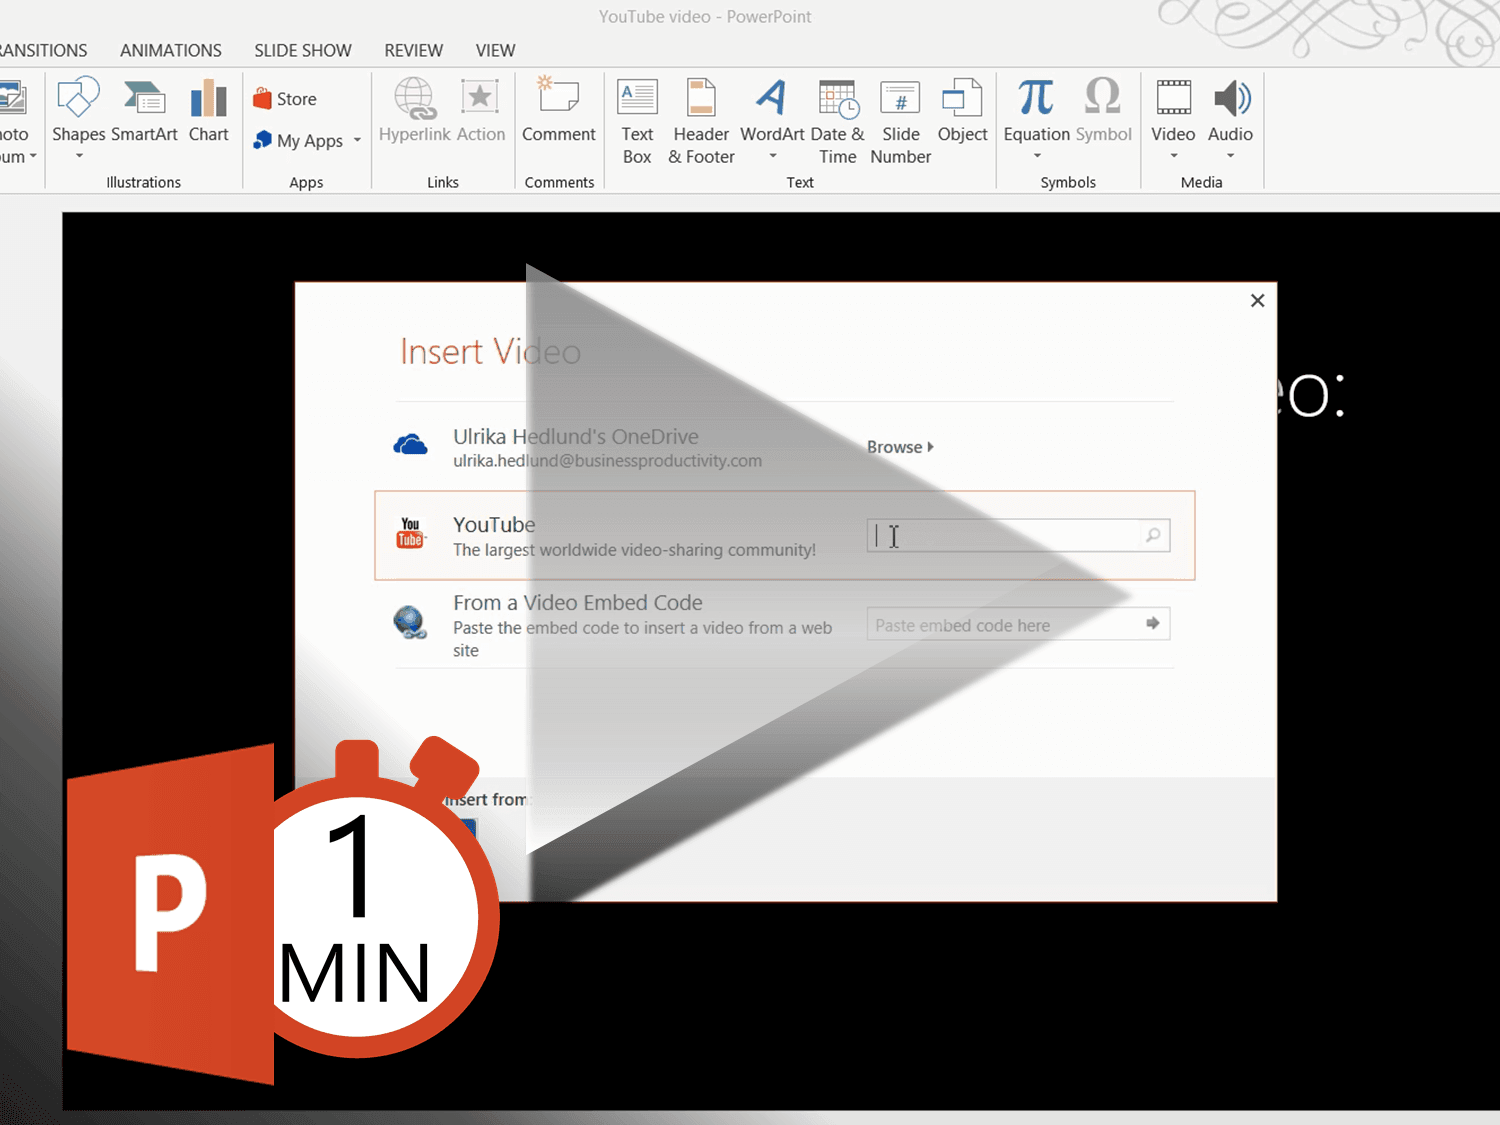Open the TRANSITIONS tab
The height and width of the screenshot is (1125, 1500).
click(43, 50)
